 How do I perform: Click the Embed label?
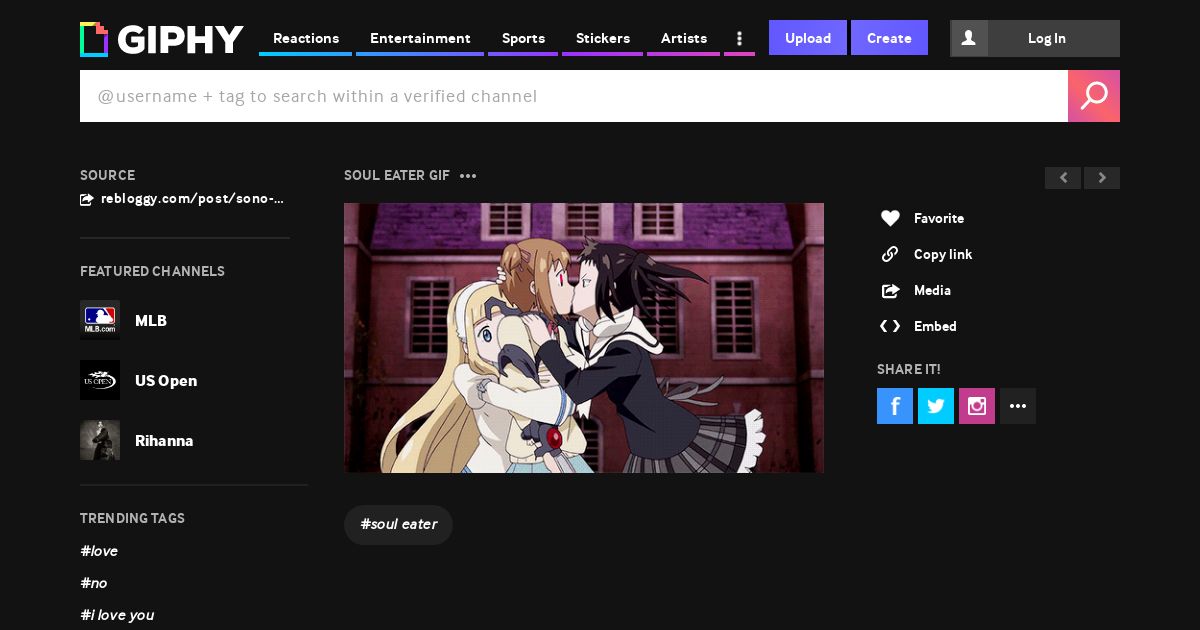[935, 326]
